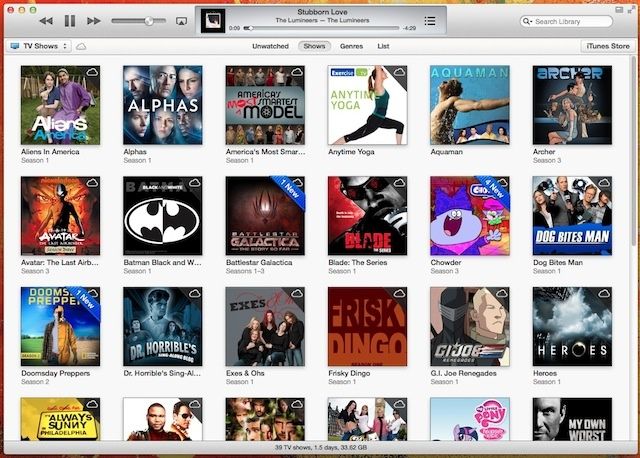Open the AirPlay output icon
The image size is (640, 458).
tap(181, 21)
